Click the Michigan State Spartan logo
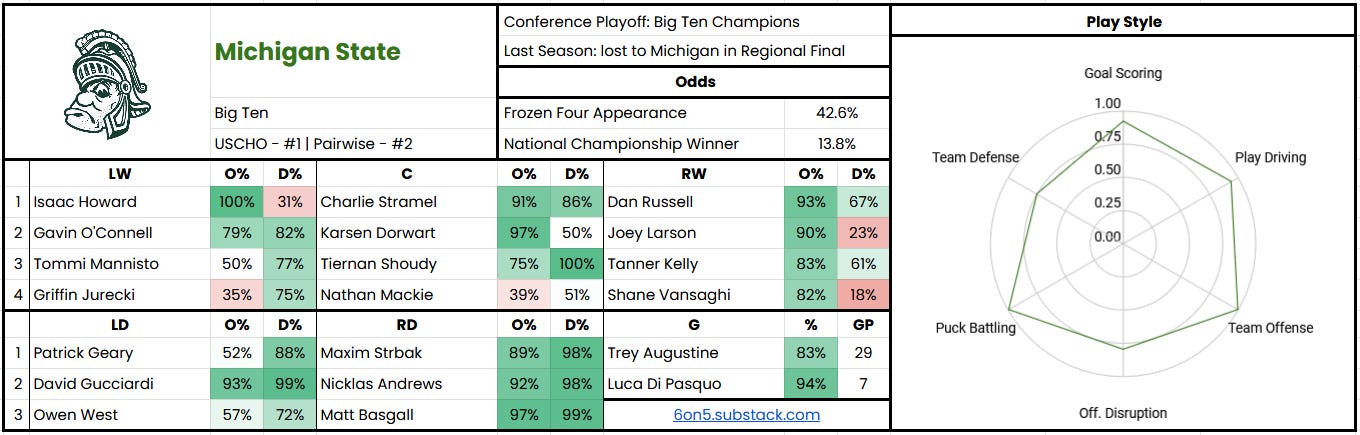 tap(108, 82)
